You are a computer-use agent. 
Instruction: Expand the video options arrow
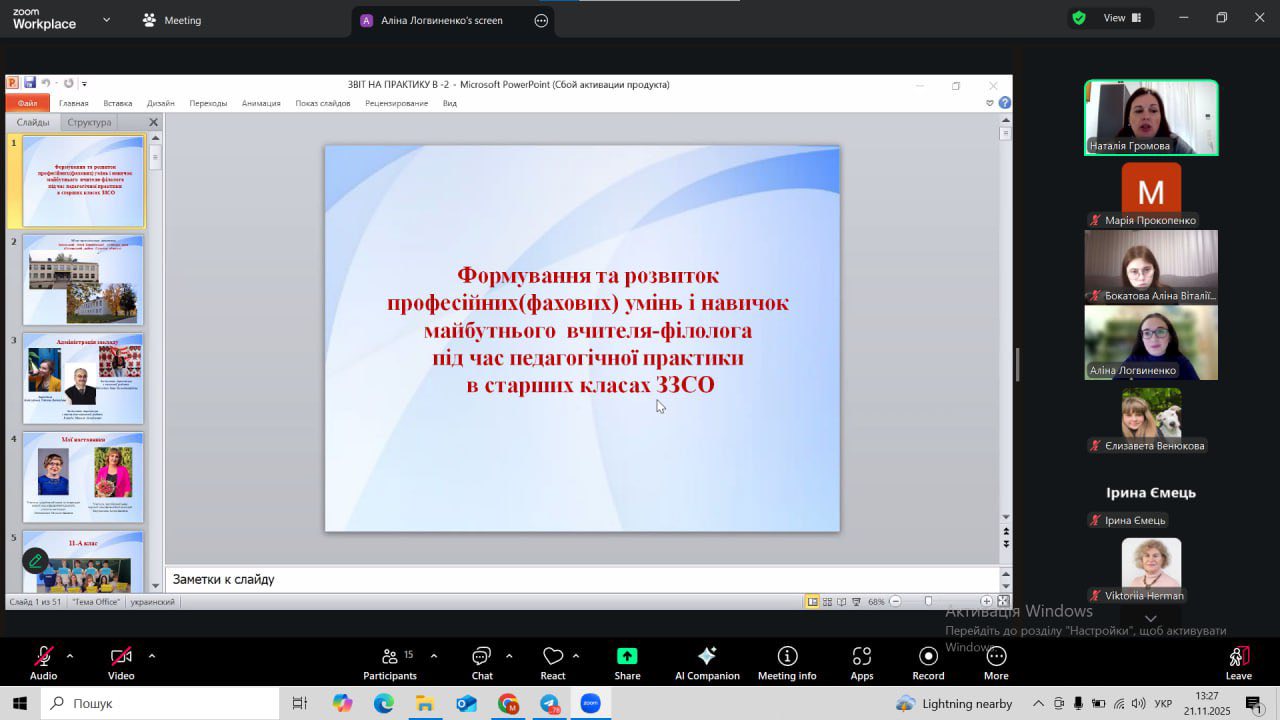(152, 656)
